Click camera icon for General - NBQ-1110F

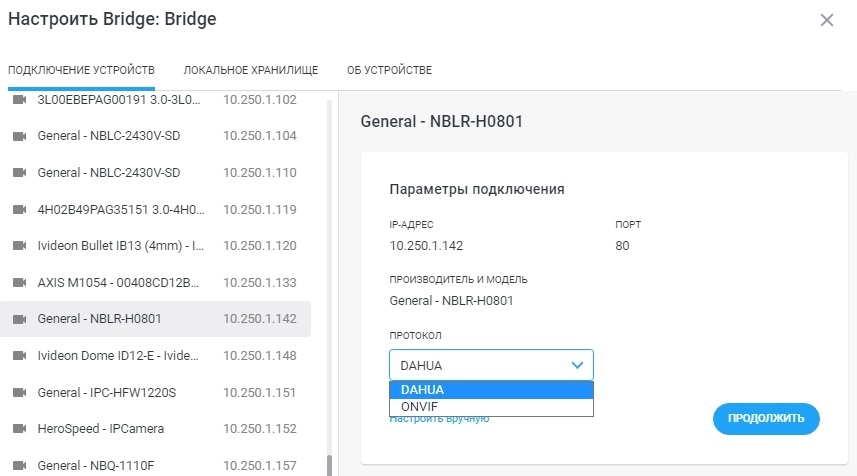point(20,466)
